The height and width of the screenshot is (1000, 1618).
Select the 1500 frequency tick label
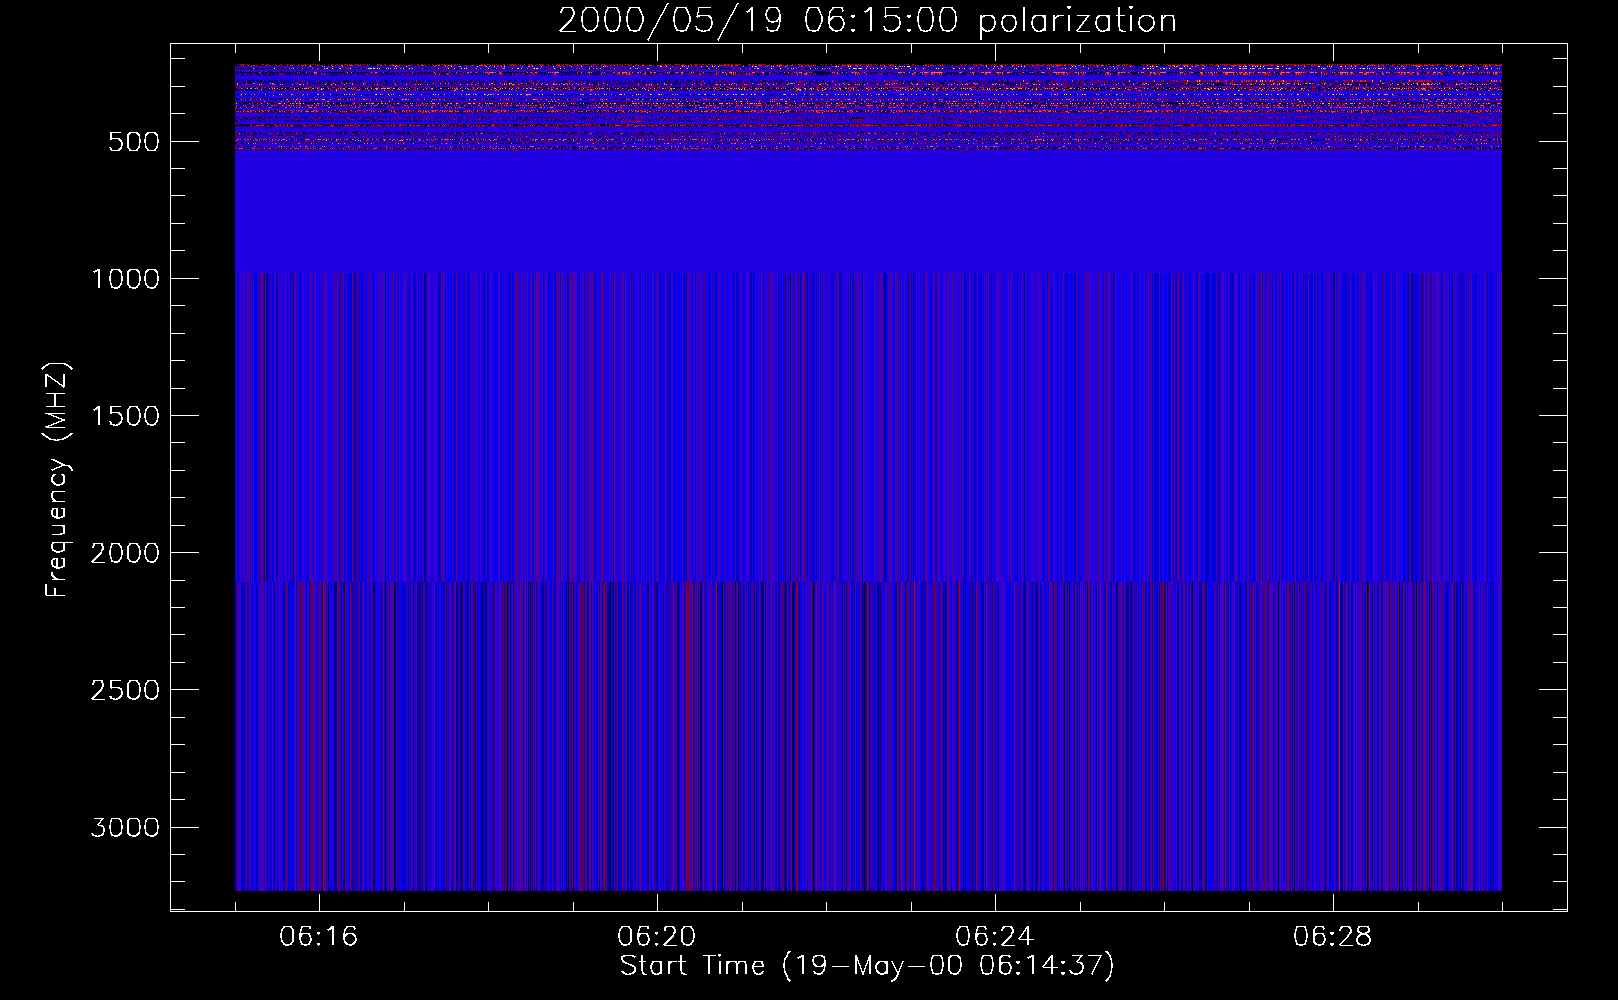(x=125, y=416)
